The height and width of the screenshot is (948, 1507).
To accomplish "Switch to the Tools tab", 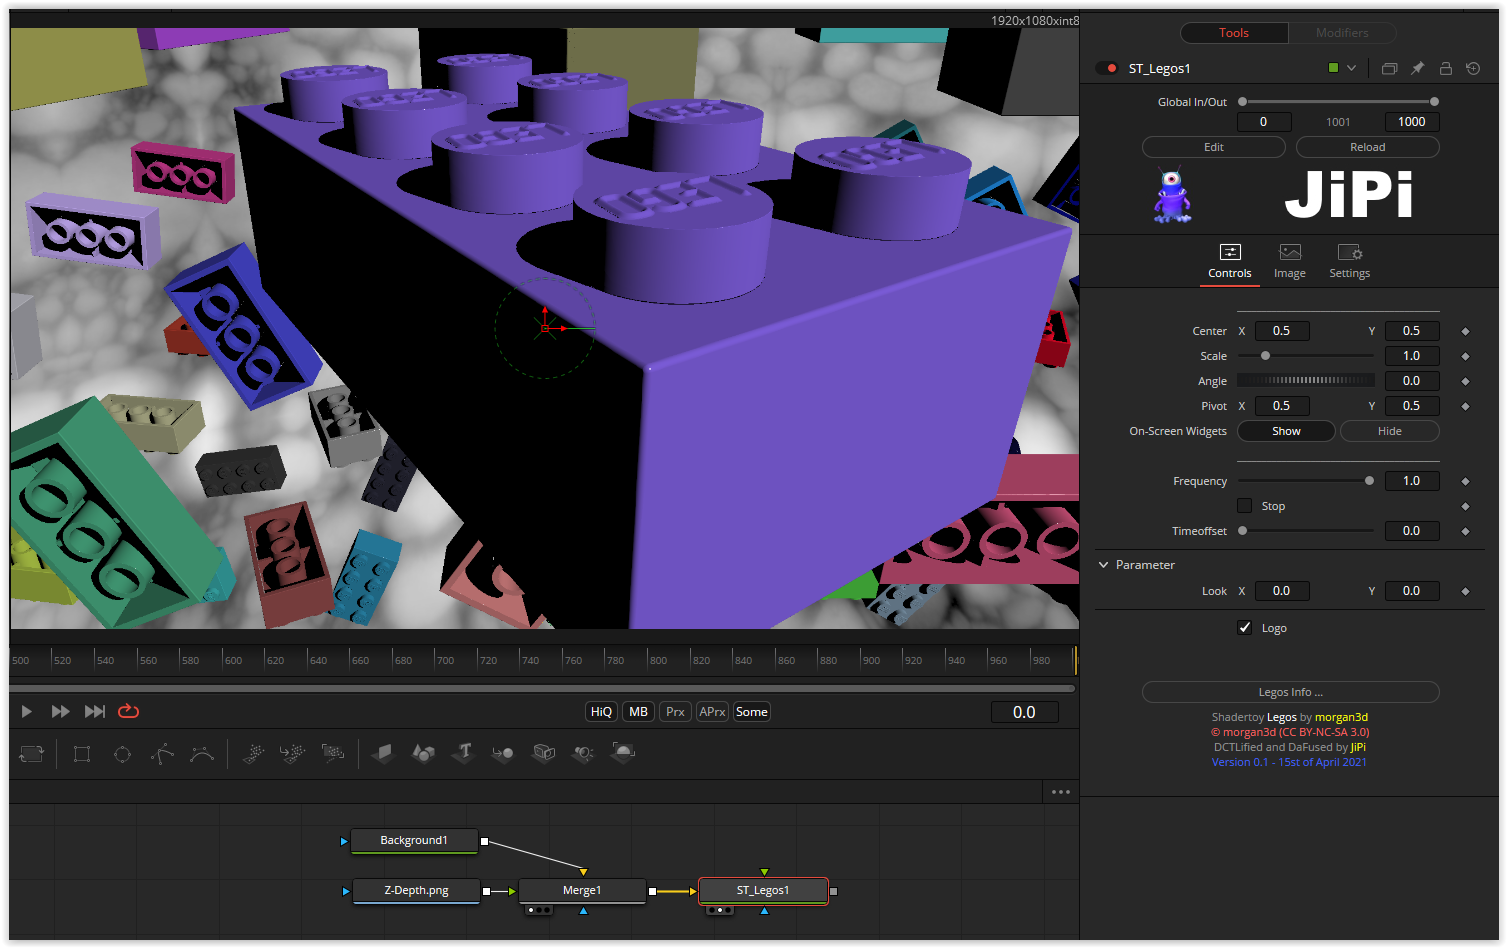I will point(1234,33).
